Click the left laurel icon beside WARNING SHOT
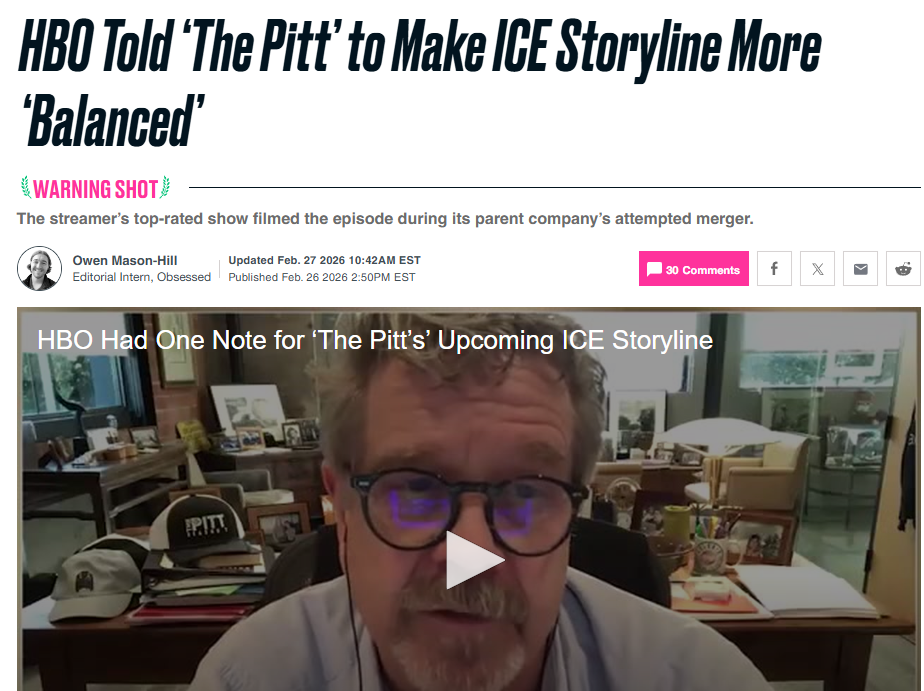924x691 pixels. tap(26, 187)
